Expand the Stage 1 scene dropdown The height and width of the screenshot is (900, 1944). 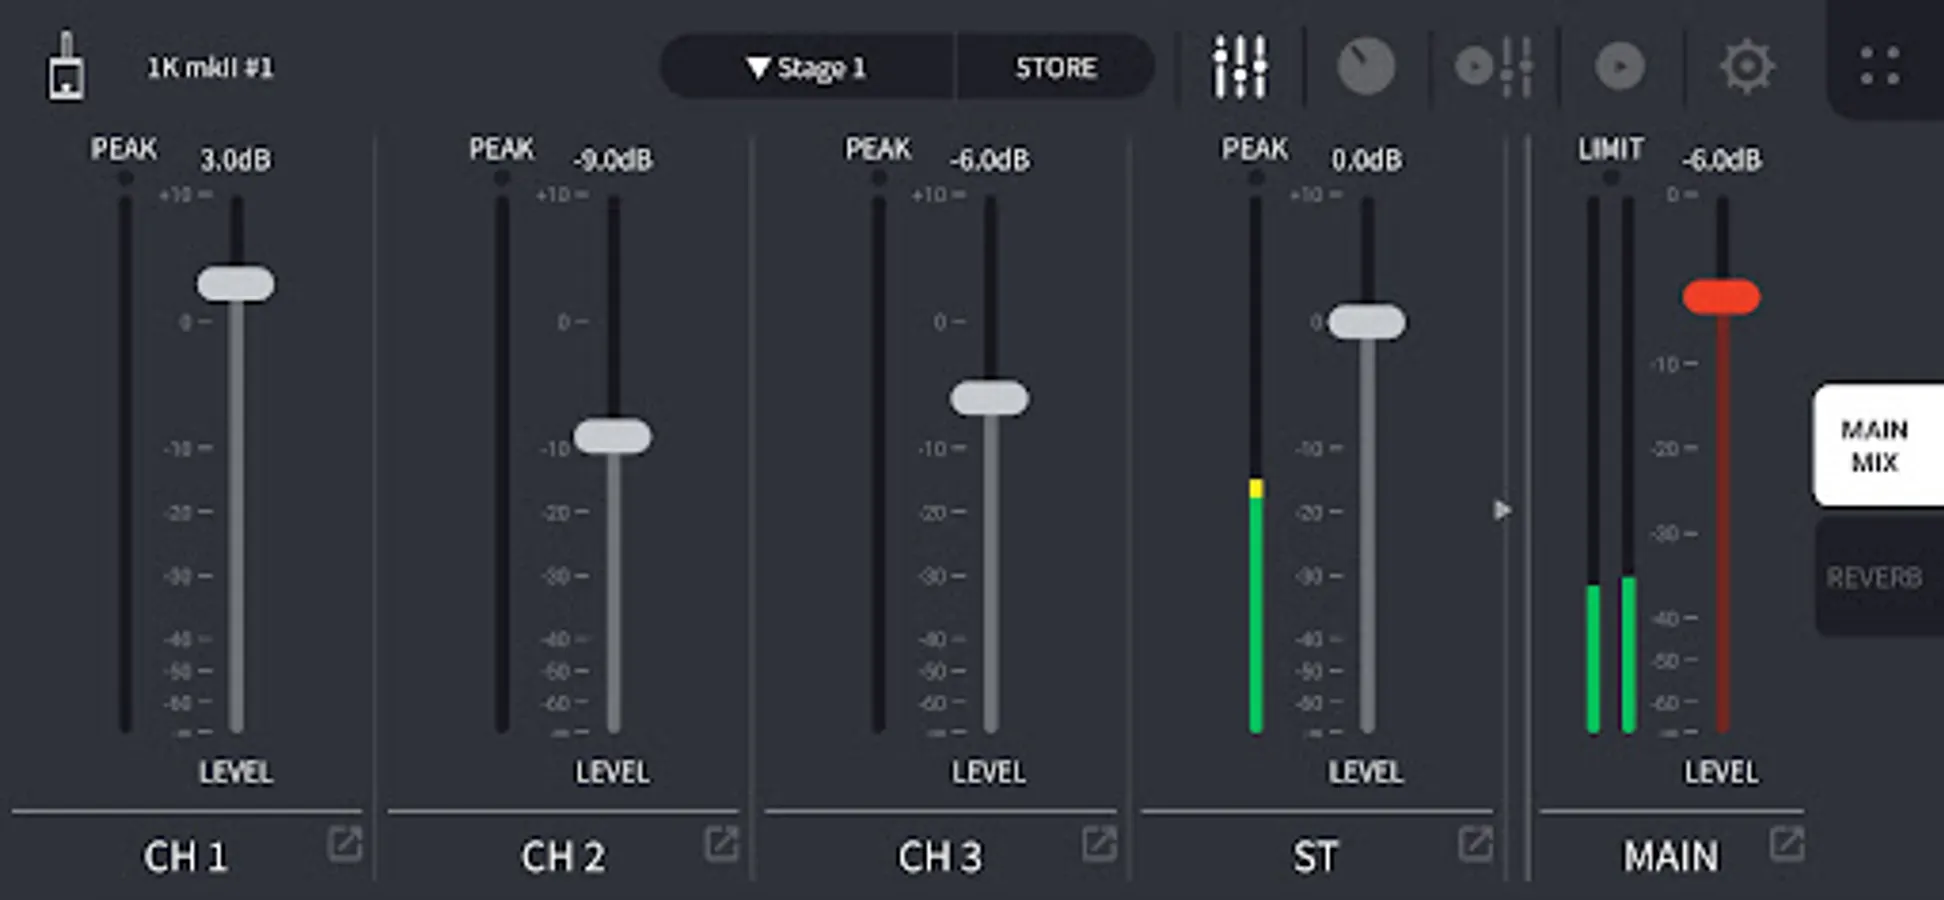pos(807,67)
